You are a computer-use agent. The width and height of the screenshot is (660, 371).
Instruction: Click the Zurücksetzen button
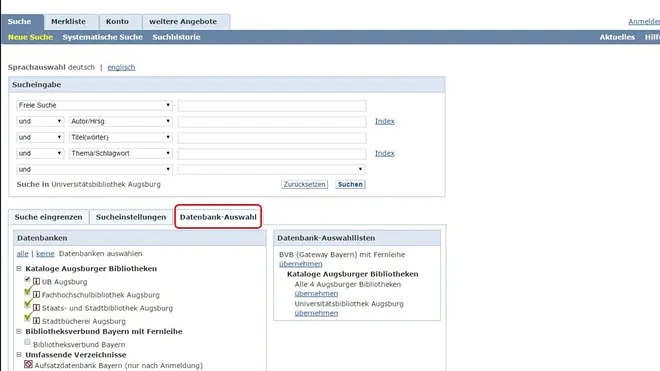pyautogui.click(x=304, y=184)
